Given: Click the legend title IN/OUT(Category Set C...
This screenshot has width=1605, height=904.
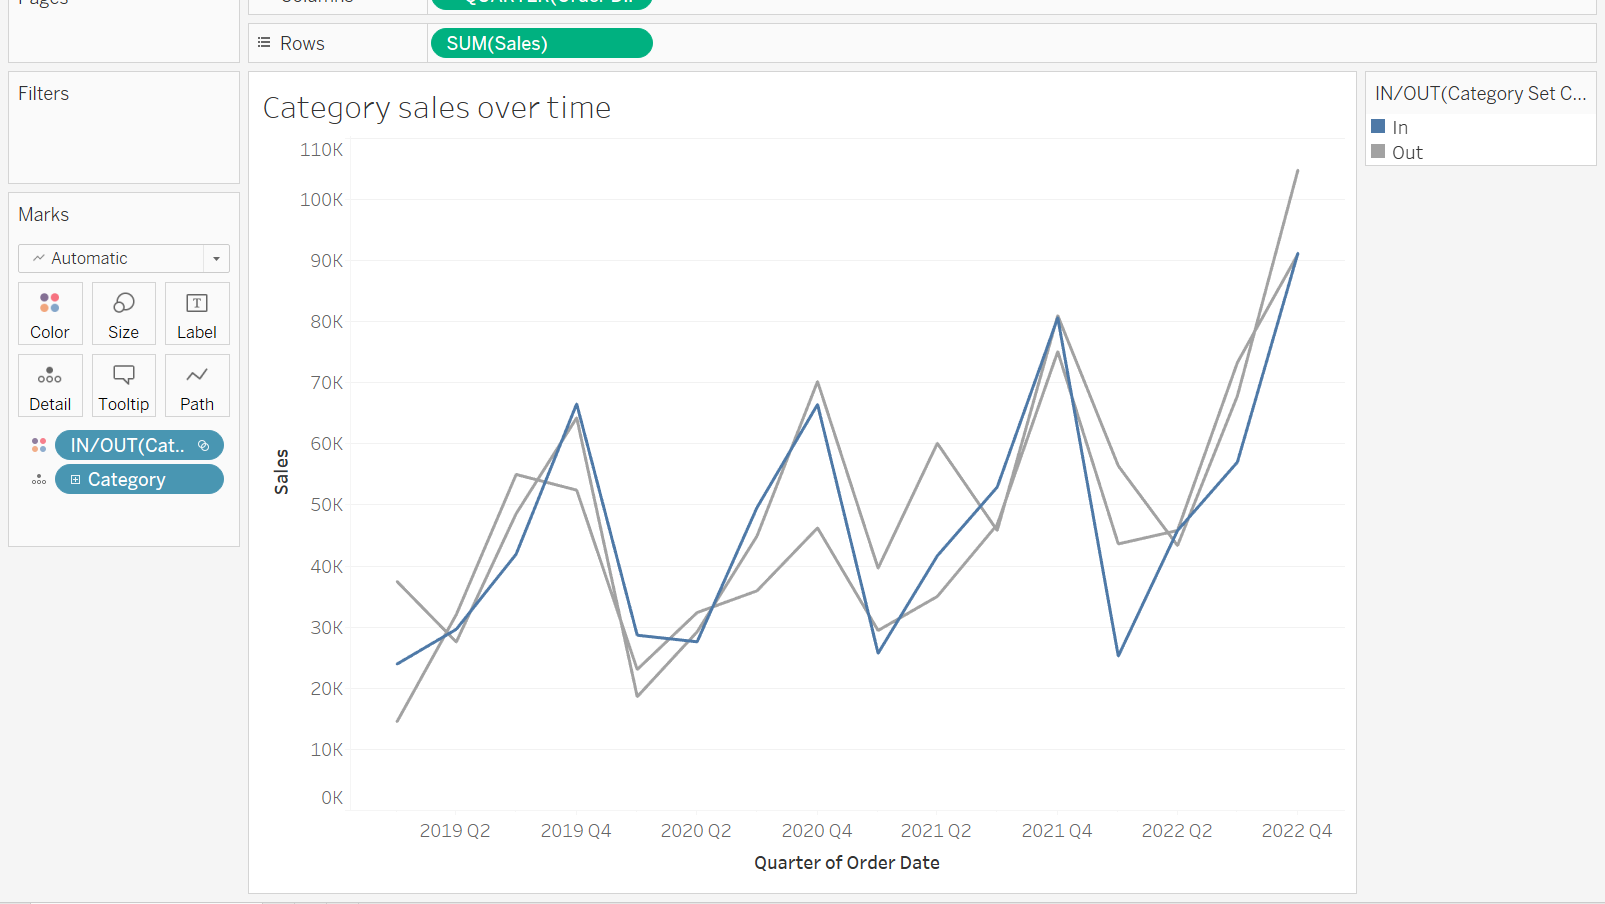Looking at the screenshot, I should tap(1480, 94).
